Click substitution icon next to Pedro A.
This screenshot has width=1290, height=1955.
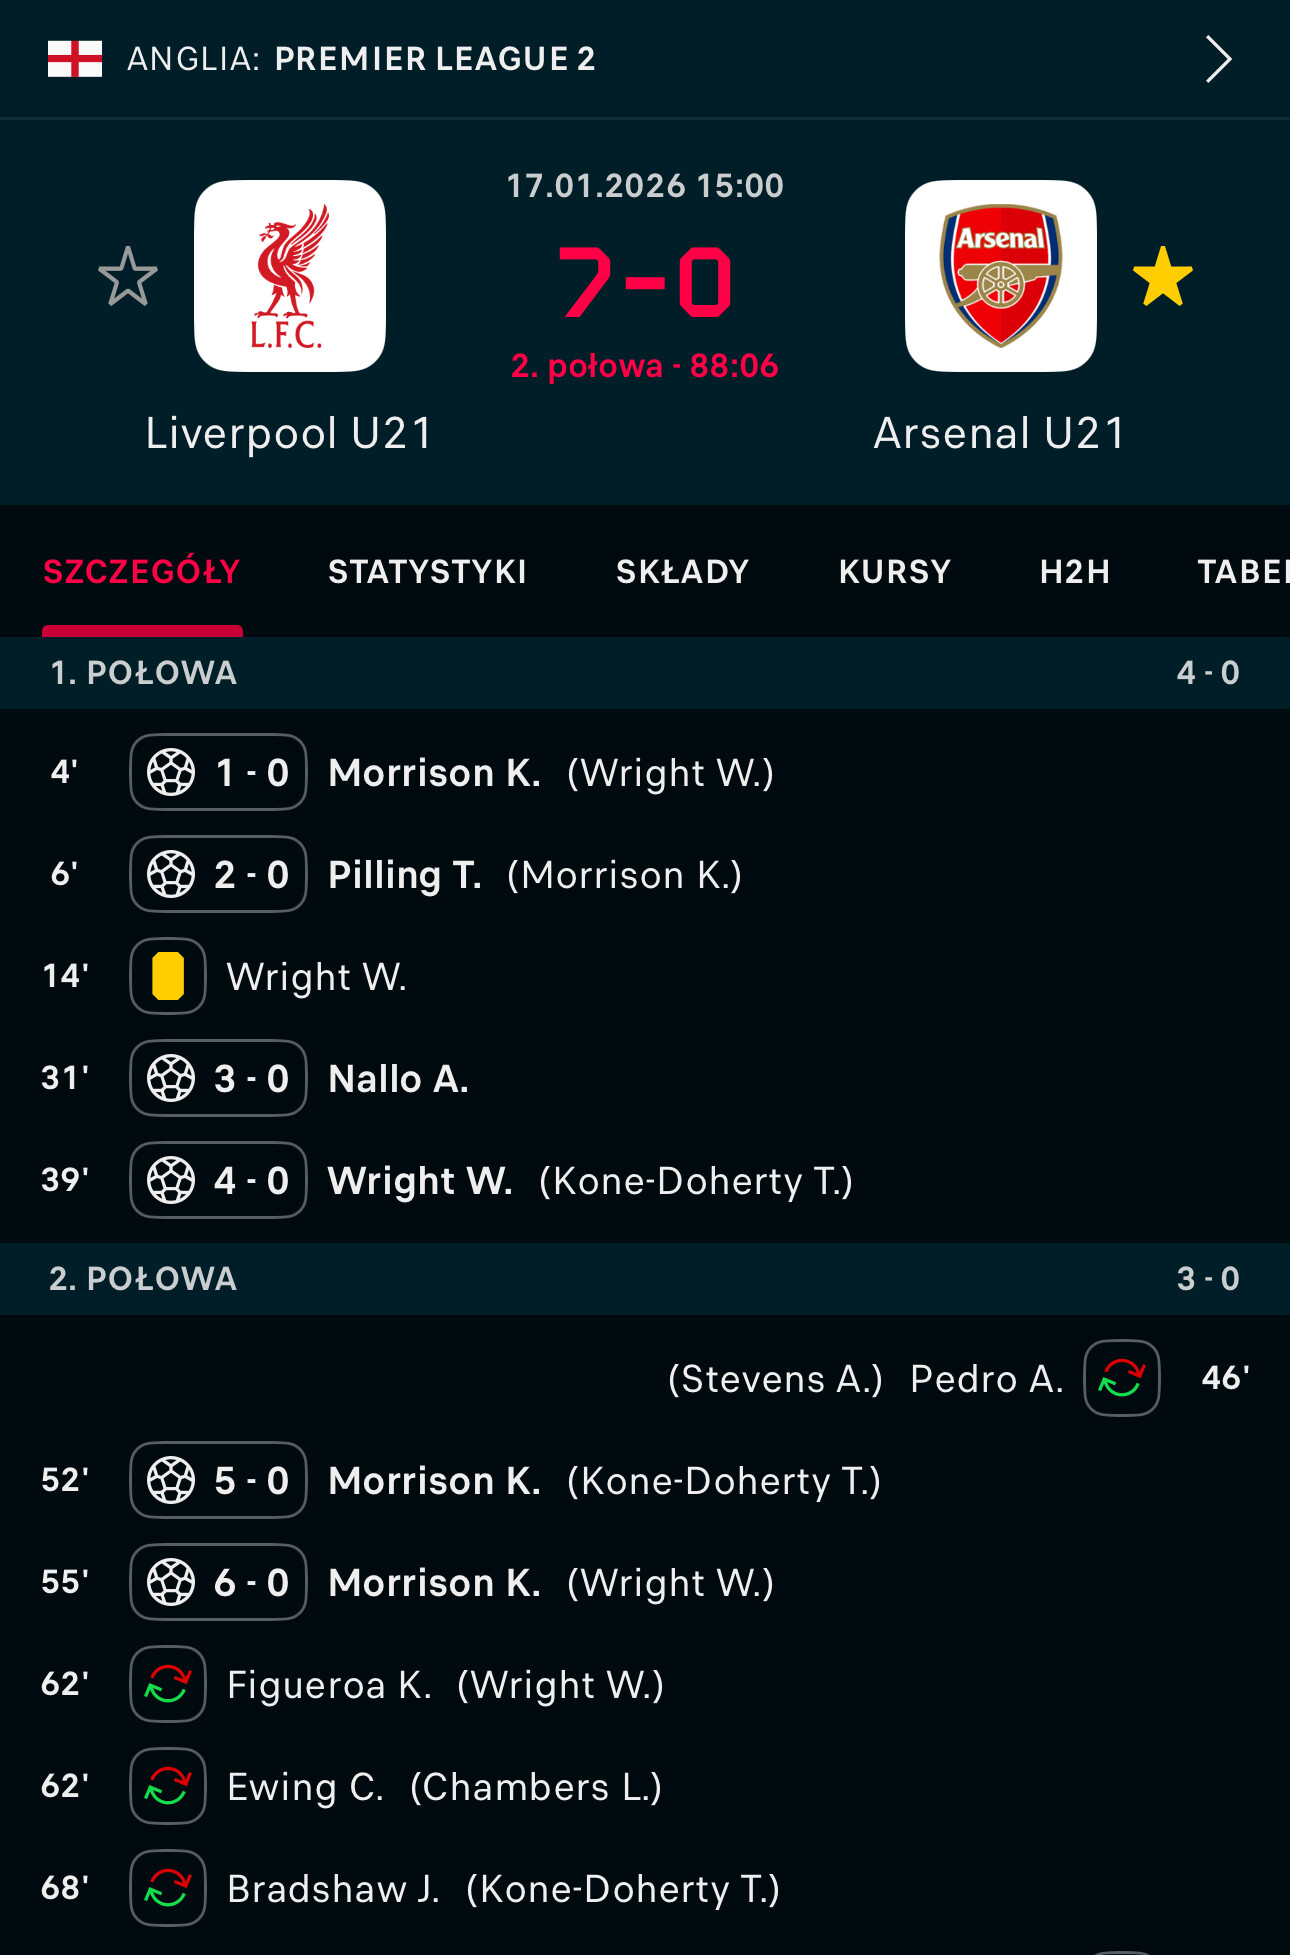pyautogui.click(x=1122, y=1378)
